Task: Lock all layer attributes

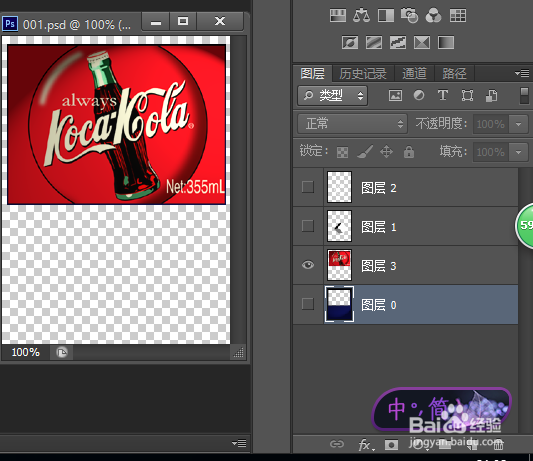Action: [409, 152]
